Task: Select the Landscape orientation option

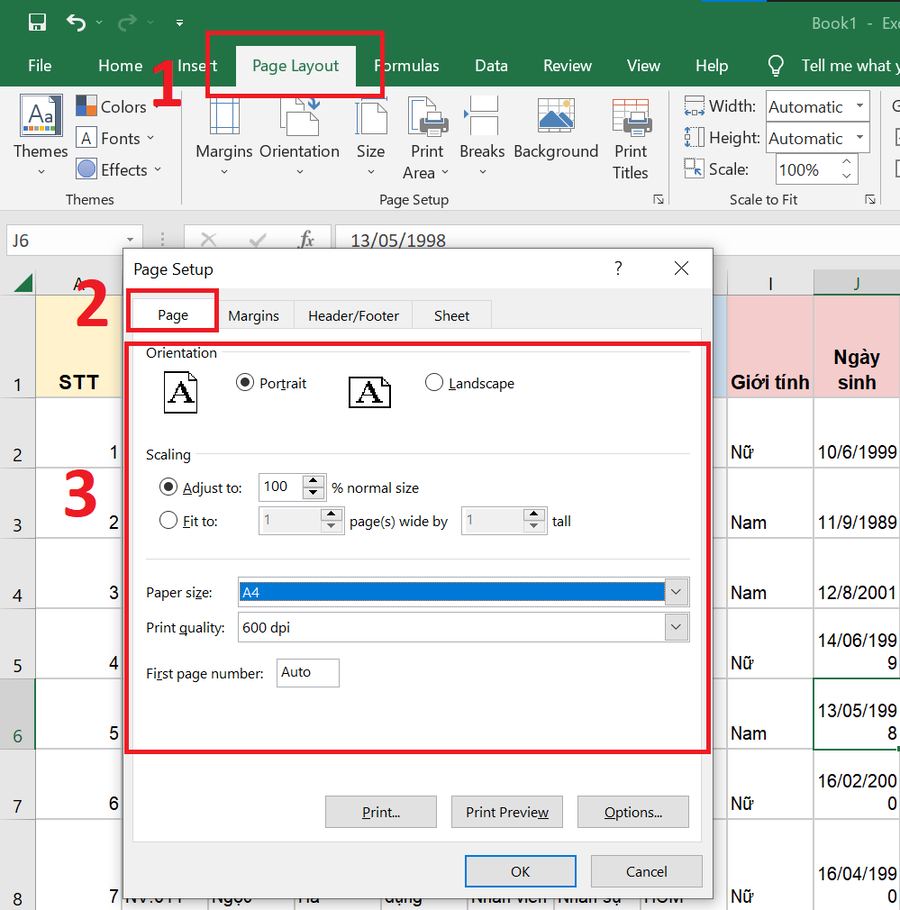Action: [434, 383]
